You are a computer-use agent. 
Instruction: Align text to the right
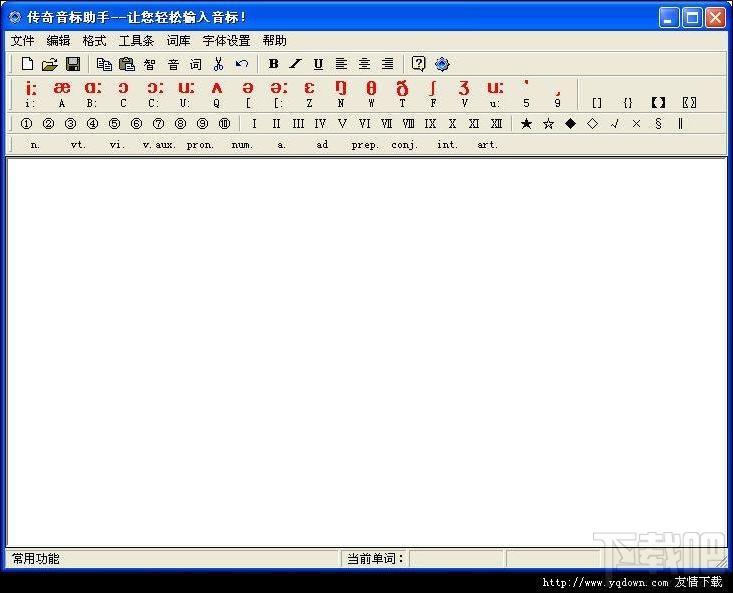tap(387, 64)
